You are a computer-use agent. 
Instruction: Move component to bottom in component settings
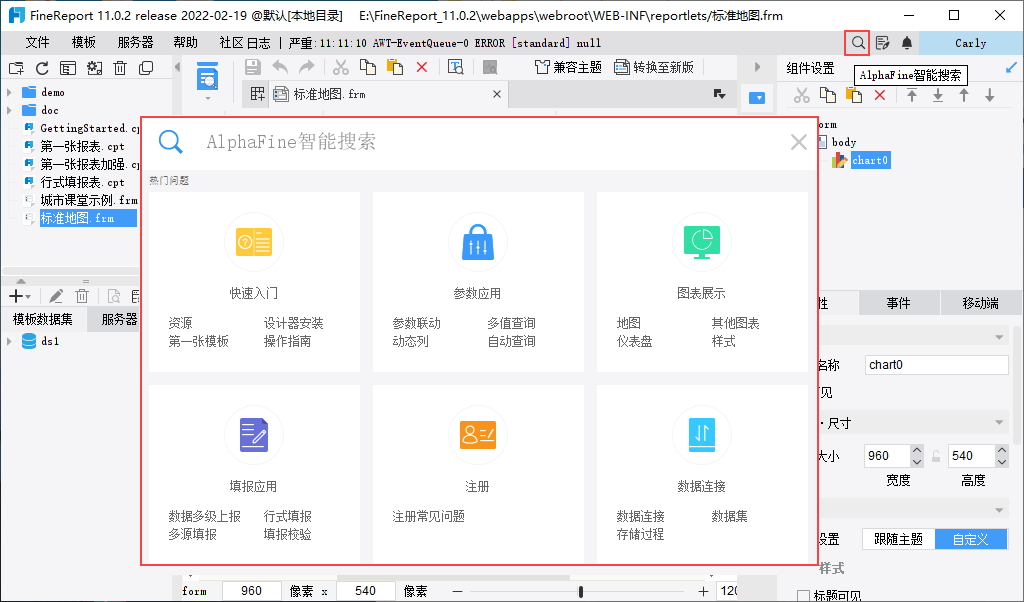[x=938, y=95]
